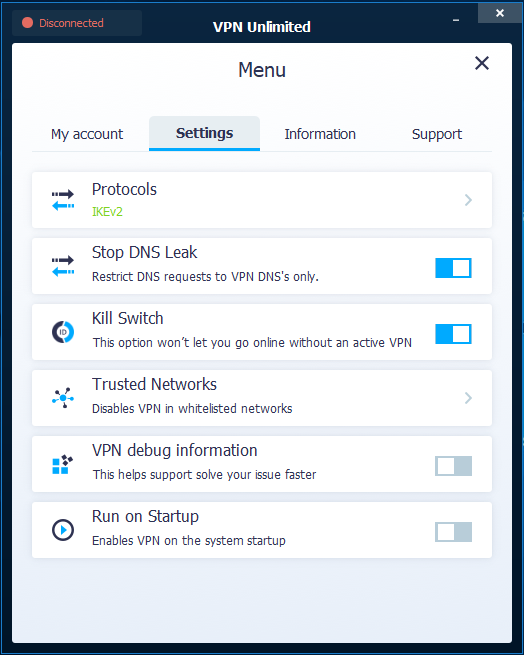Open the Protocols IKEv2 setting row
Image resolution: width=524 pixels, height=655 pixels.
coord(262,200)
